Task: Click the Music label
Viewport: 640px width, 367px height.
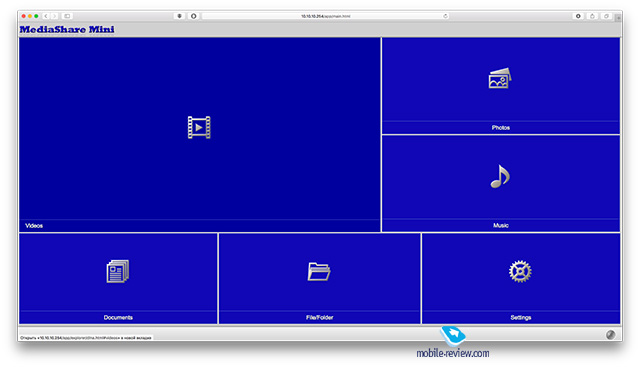Action: [x=500, y=225]
